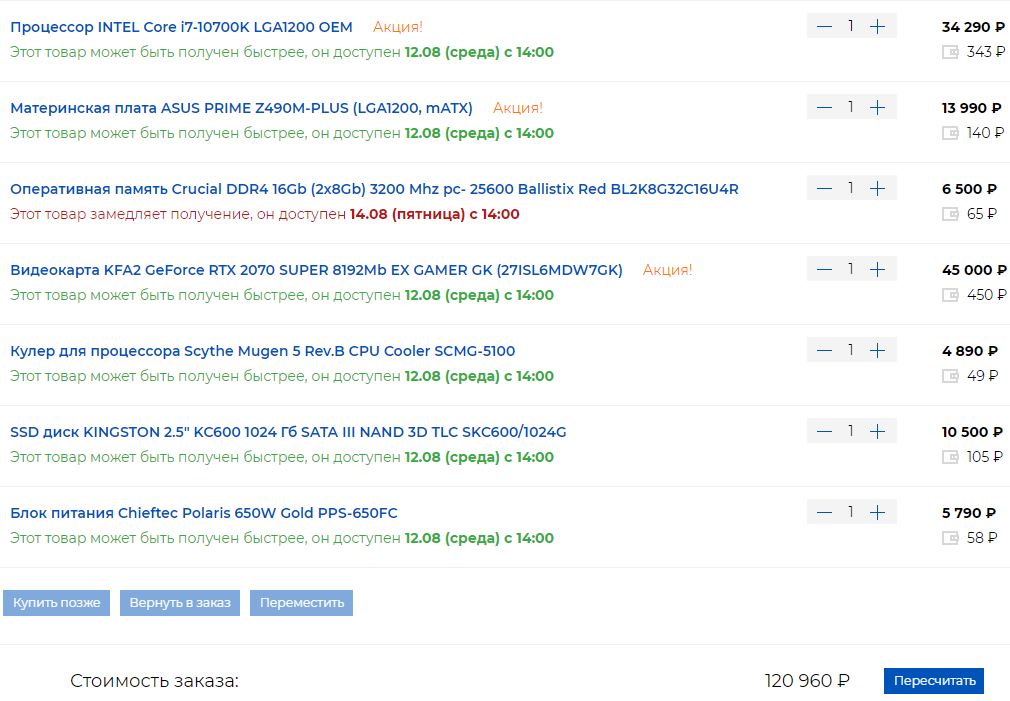Click bonus wallet icon next to 105 ₽
This screenshot has width=1010, height=701.
(950, 457)
